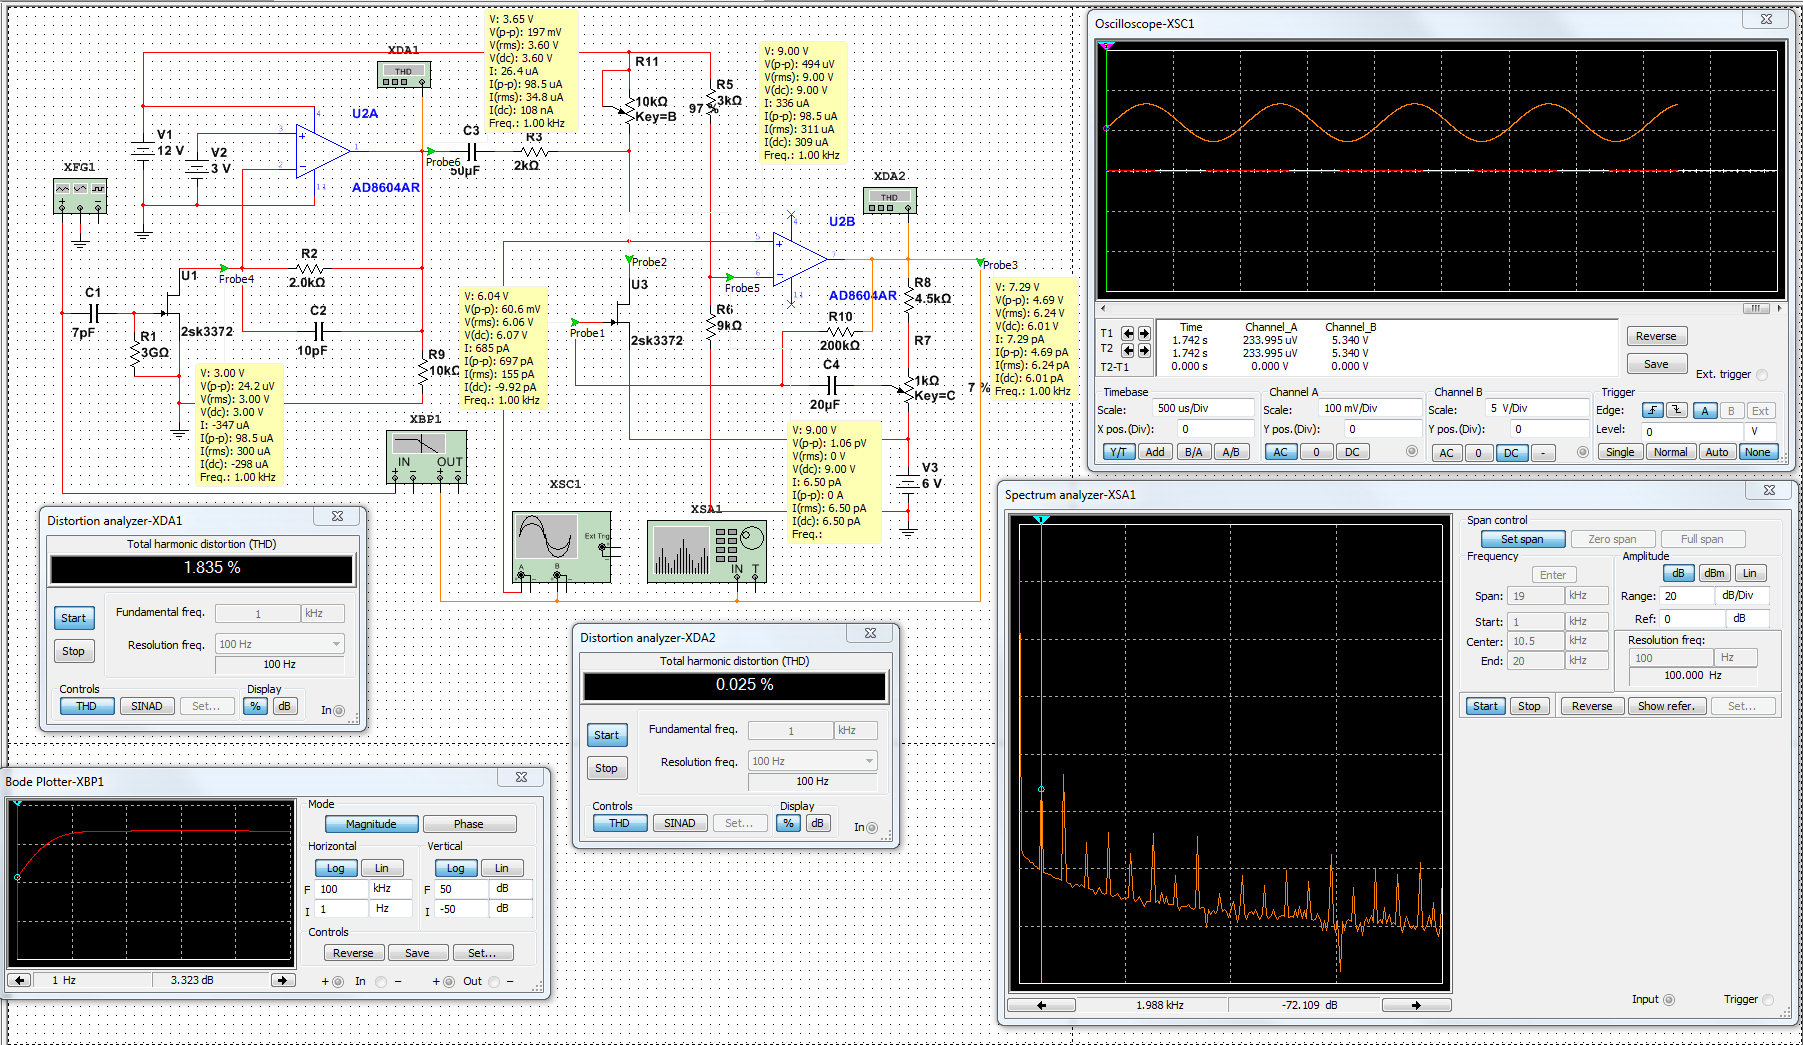The height and width of the screenshot is (1045, 1803).
Task: Click the XFG1 function generator instrument icon
Action: 79,195
